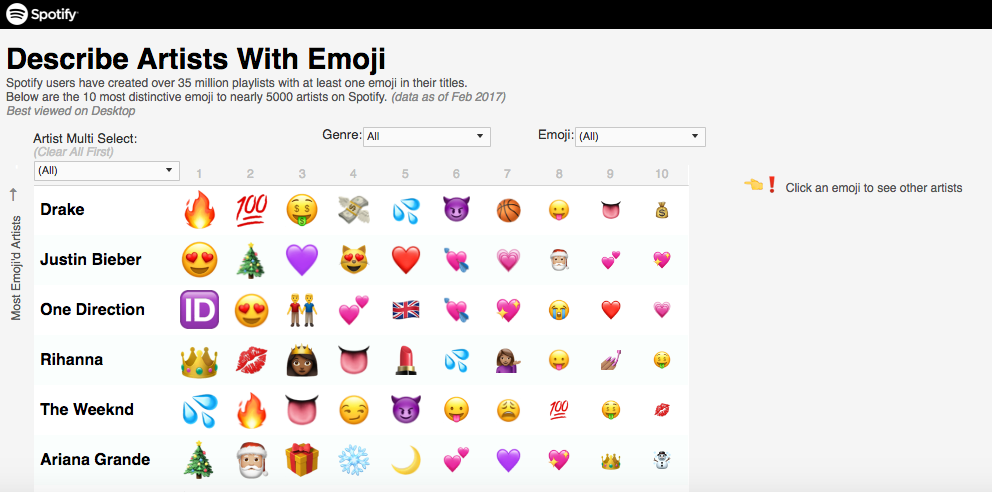Click Rihanna's nail polish emoji
This screenshot has width=992, height=492.
(x=611, y=360)
